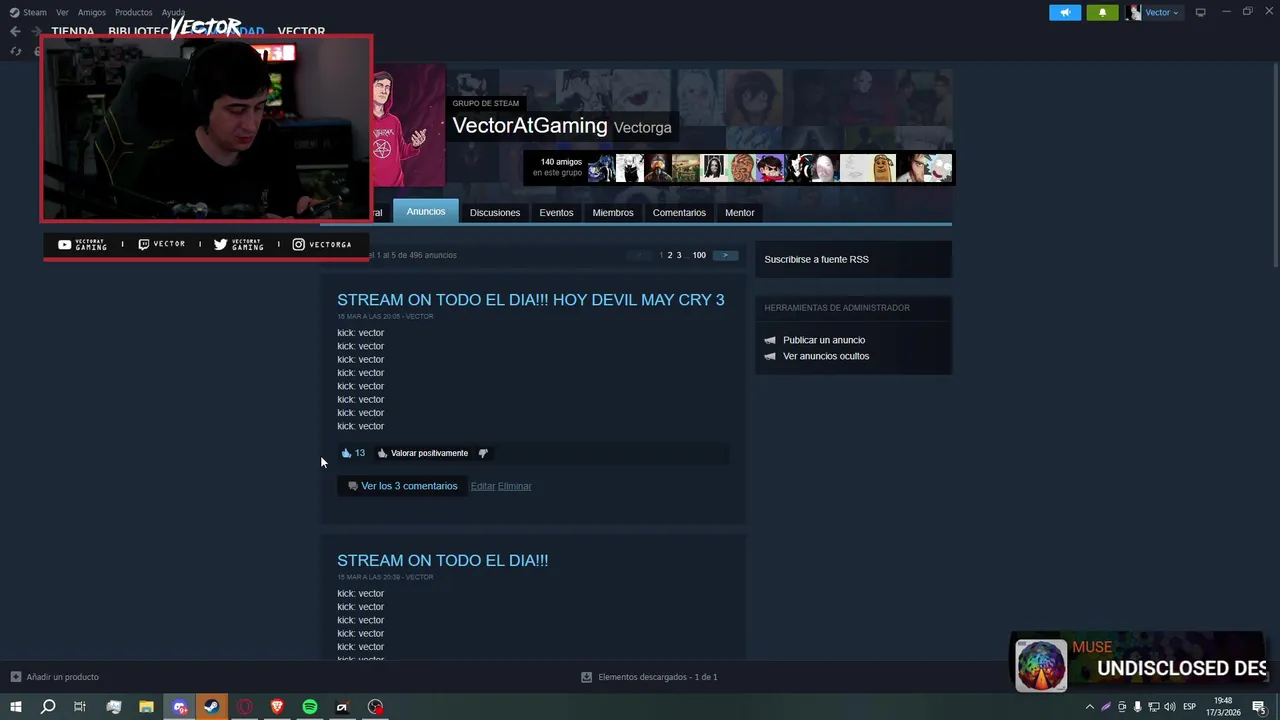This screenshot has height=720, width=1280.
Task: Open Spotify from taskbar
Action: click(310, 707)
